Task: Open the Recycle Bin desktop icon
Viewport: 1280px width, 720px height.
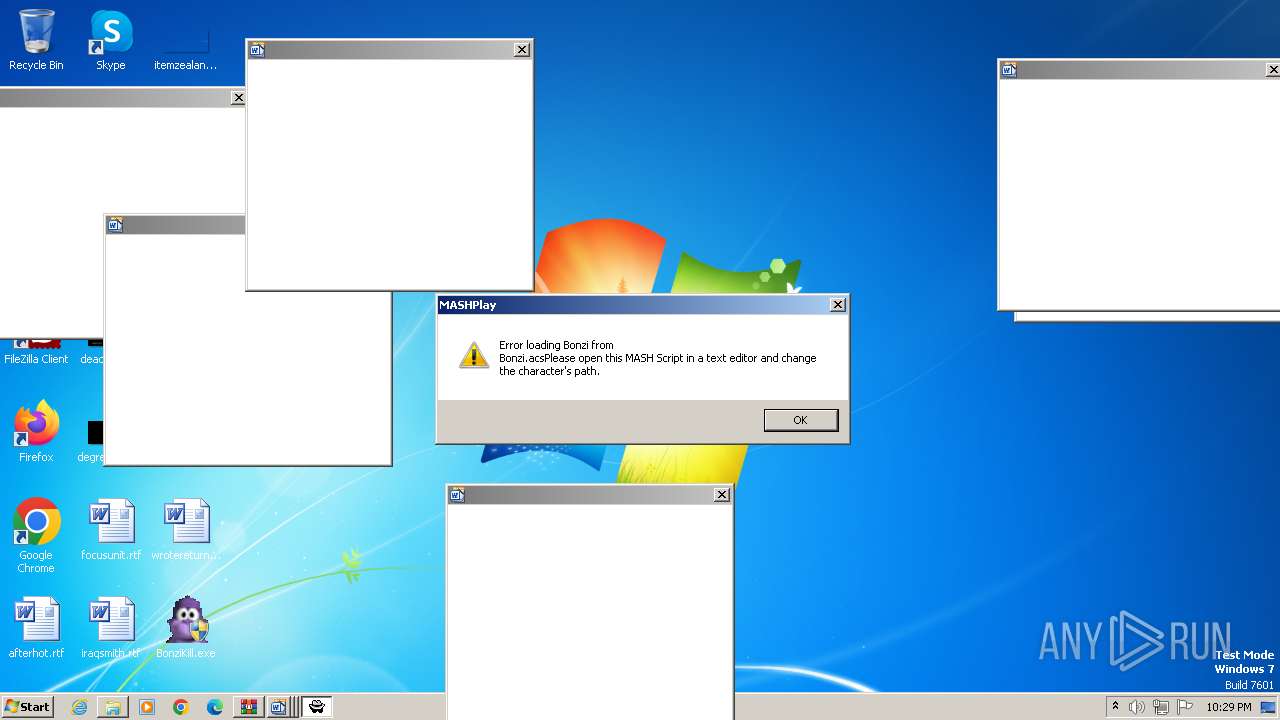Action: [x=36, y=40]
